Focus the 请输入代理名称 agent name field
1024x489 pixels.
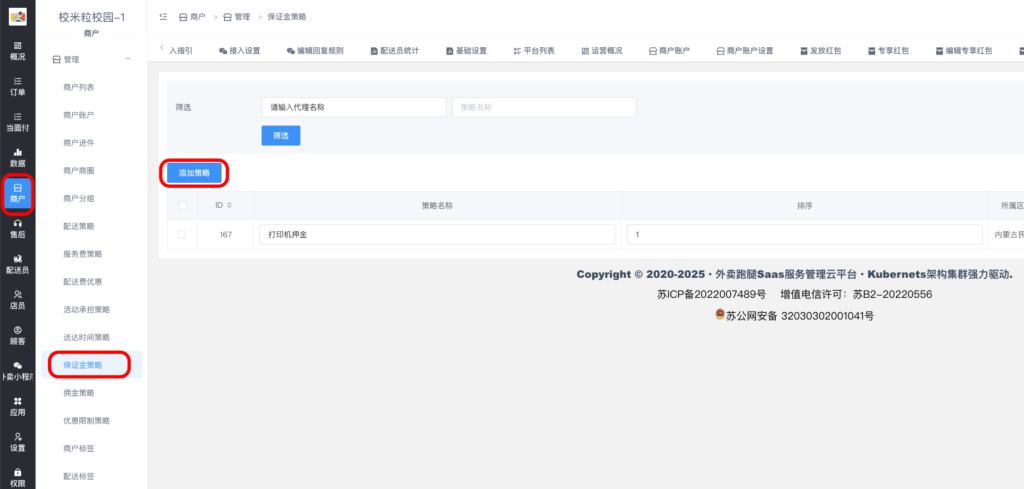(354, 108)
